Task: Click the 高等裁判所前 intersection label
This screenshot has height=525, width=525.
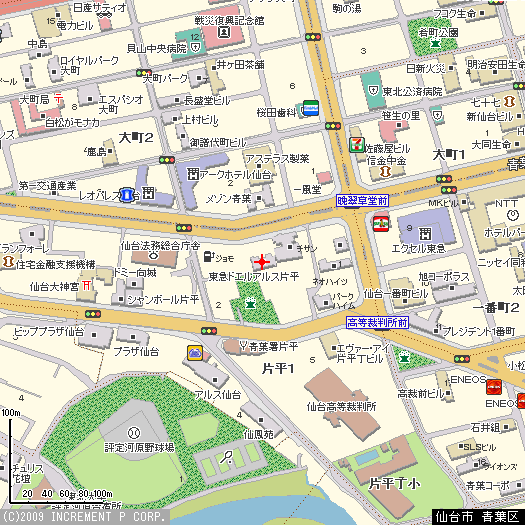Action: [x=377, y=323]
